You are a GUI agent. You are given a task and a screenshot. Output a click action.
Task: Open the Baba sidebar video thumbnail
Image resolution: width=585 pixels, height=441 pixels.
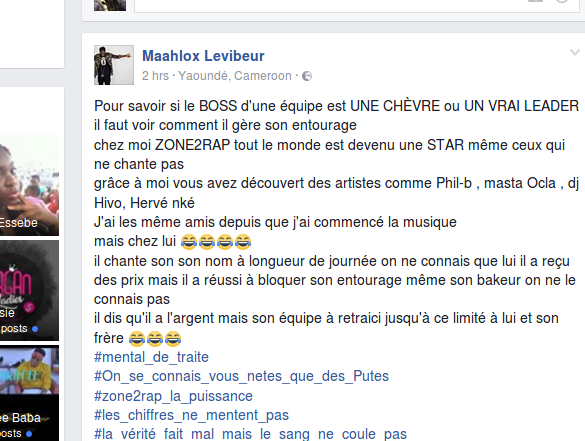[29, 393]
